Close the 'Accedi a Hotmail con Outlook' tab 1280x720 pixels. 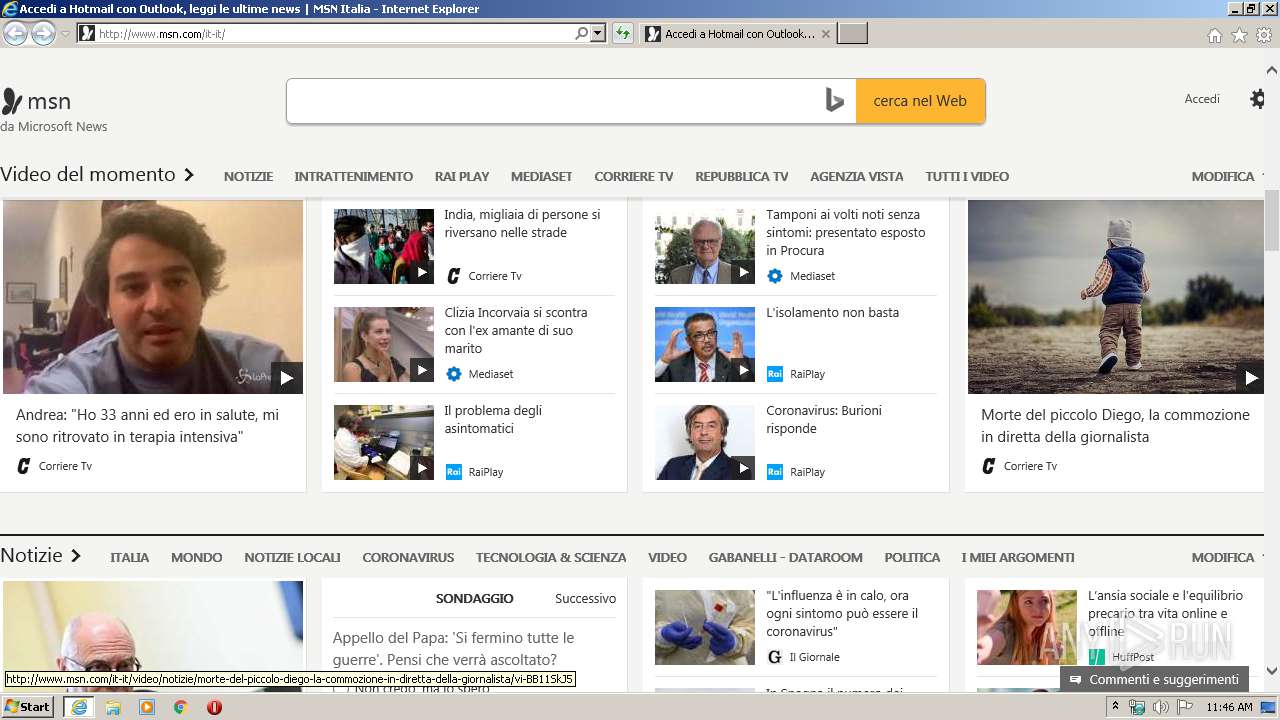tap(825, 34)
